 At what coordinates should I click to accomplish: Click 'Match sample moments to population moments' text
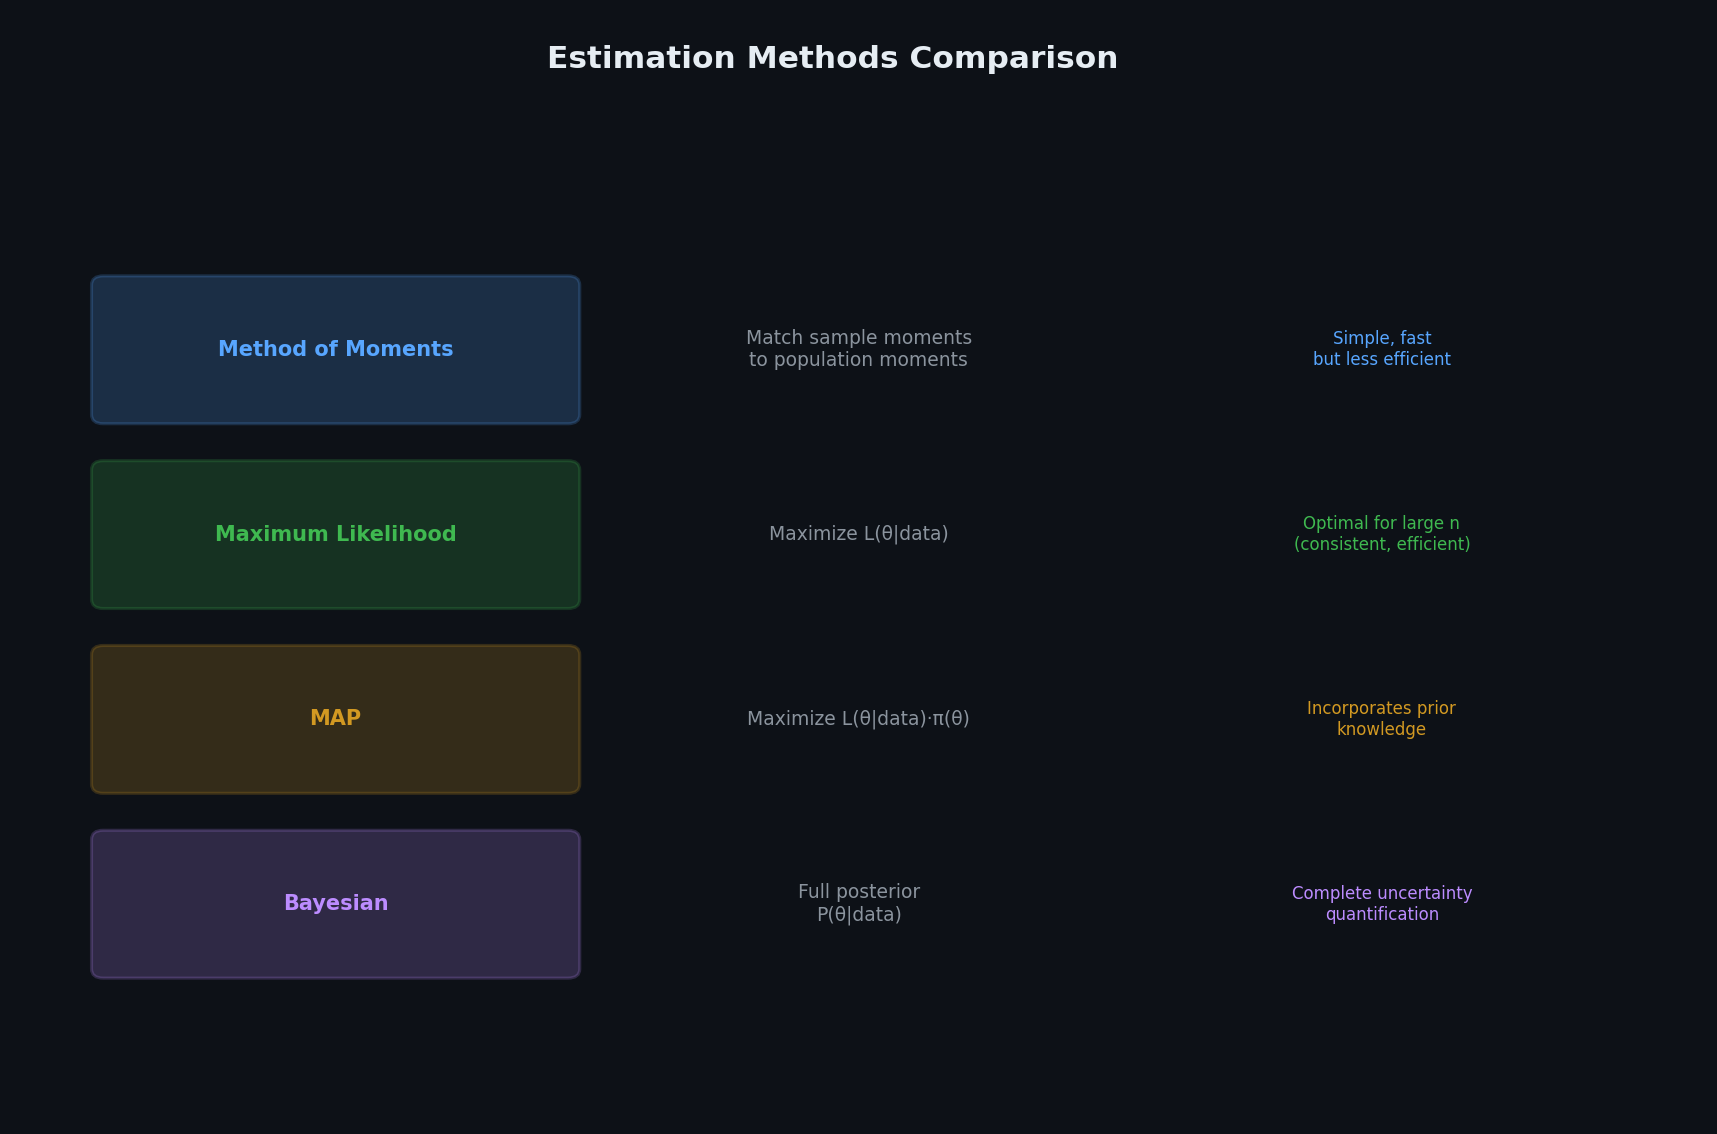pyautogui.click(x=859, y=349)
